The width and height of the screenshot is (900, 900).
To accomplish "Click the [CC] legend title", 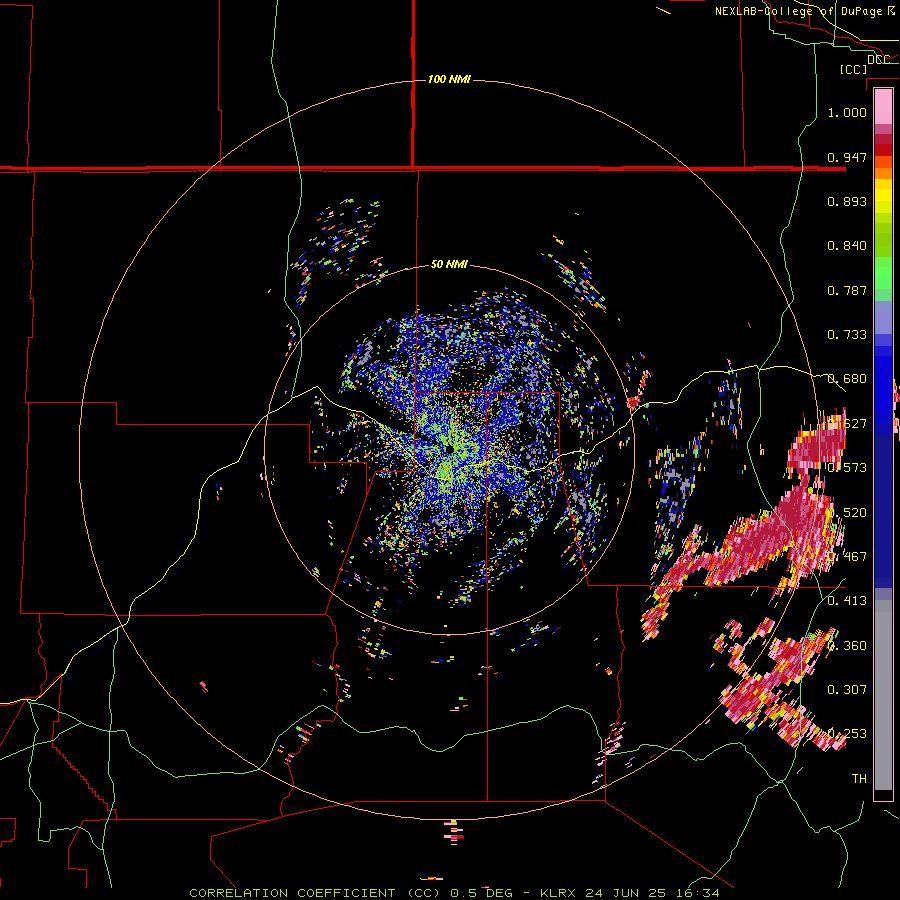I will tap(853, 69).
